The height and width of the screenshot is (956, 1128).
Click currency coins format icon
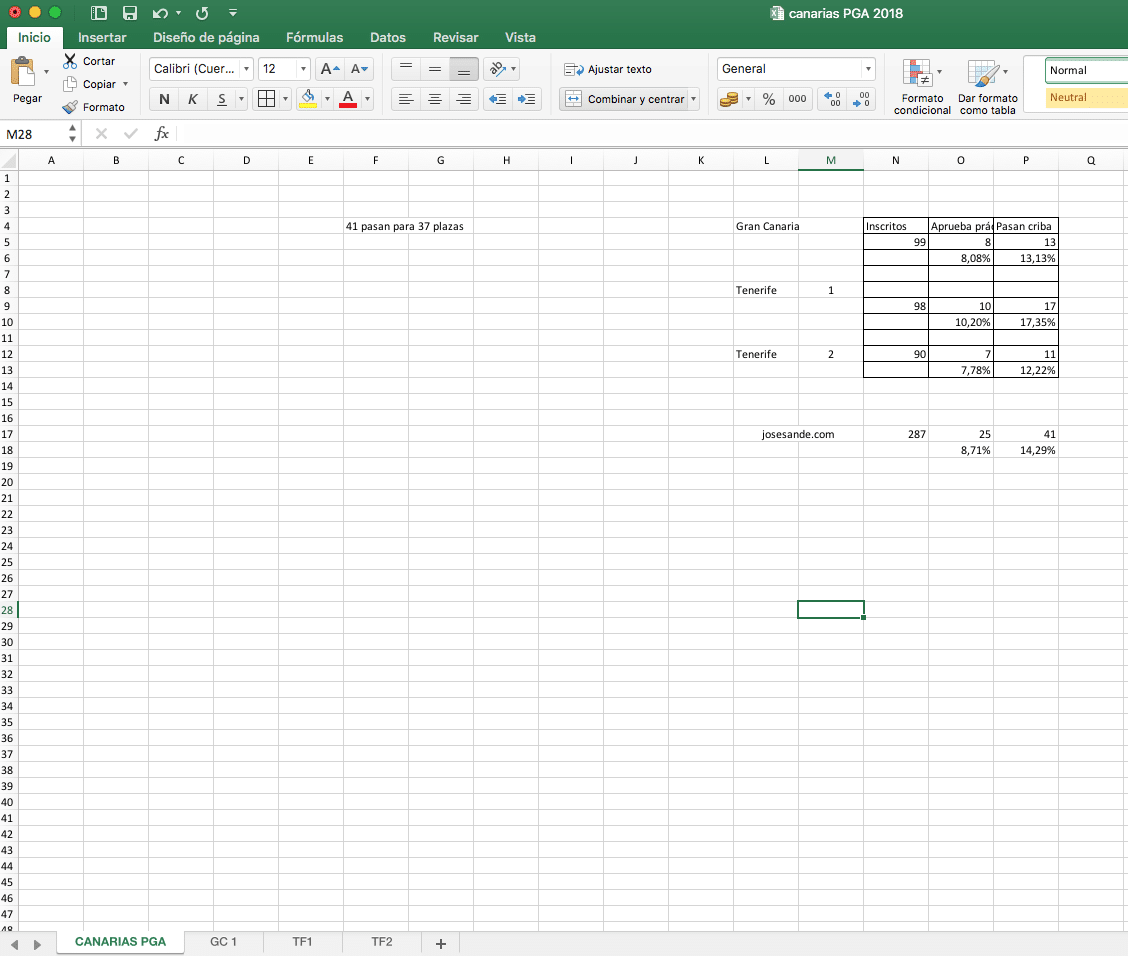point(729,99)
